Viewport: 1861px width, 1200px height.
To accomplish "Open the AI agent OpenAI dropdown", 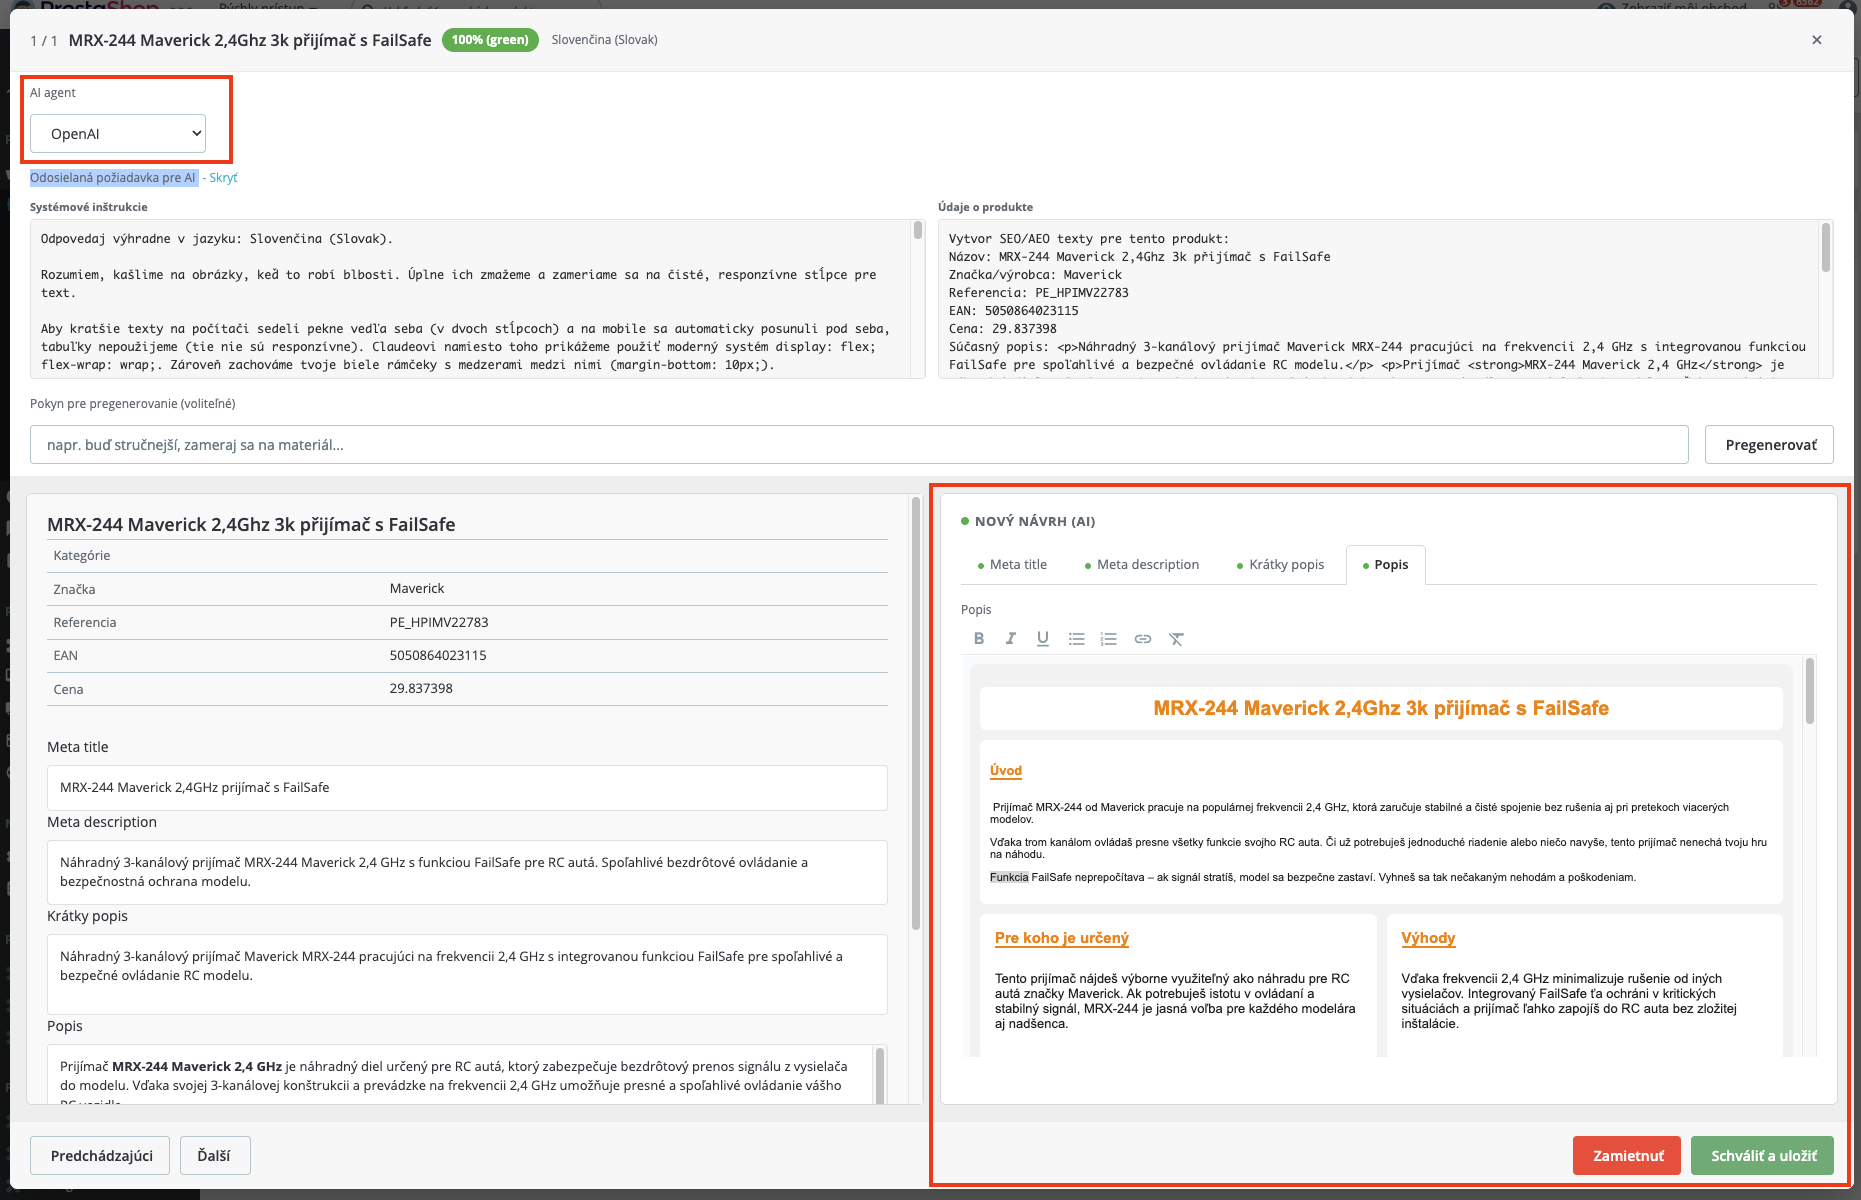I will [x=118, y=134].
